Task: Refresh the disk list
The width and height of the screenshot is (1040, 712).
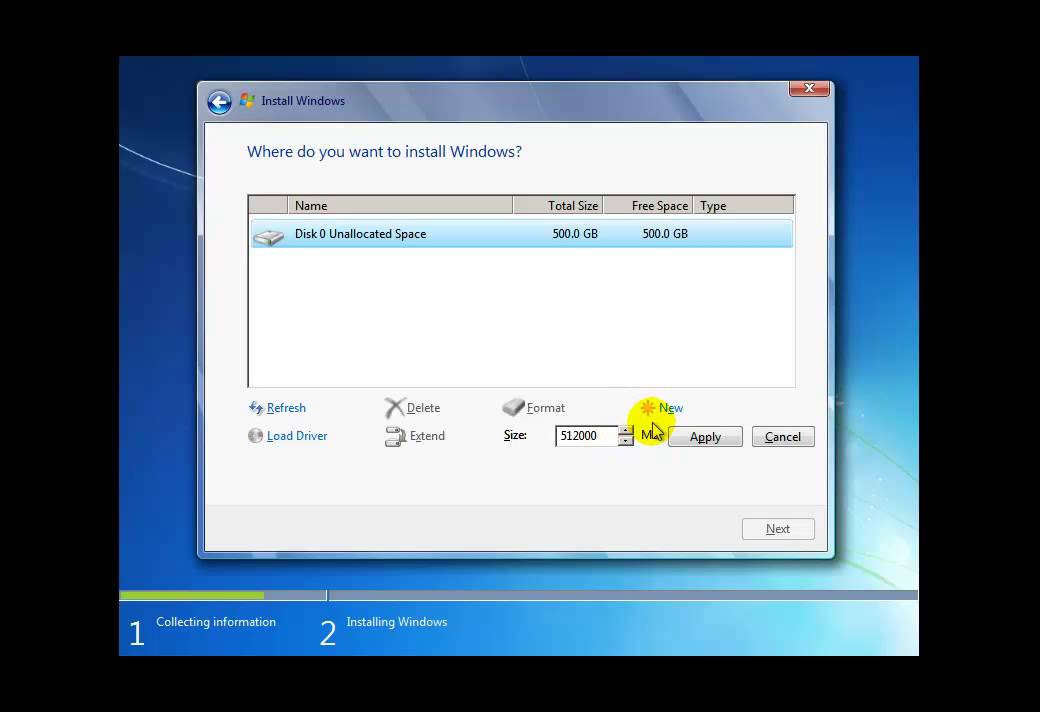Action: point(286,408)
